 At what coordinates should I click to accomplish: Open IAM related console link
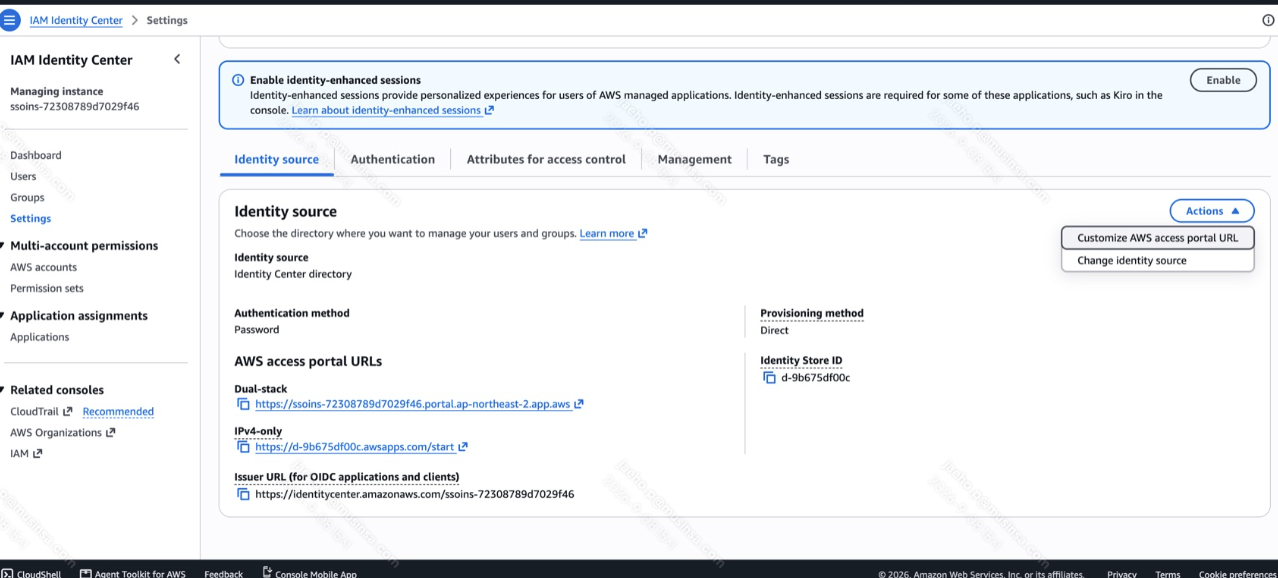tap(26, 453)
